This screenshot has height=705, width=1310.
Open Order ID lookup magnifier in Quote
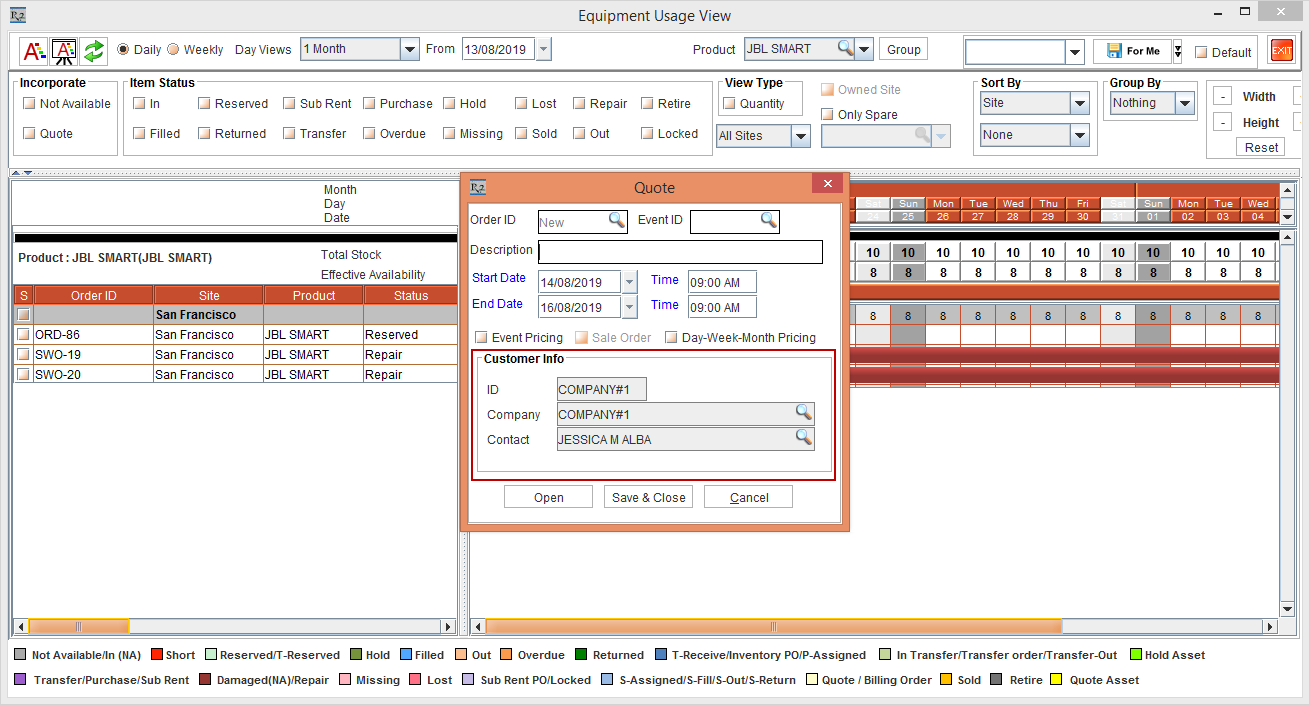click(617, 221)
